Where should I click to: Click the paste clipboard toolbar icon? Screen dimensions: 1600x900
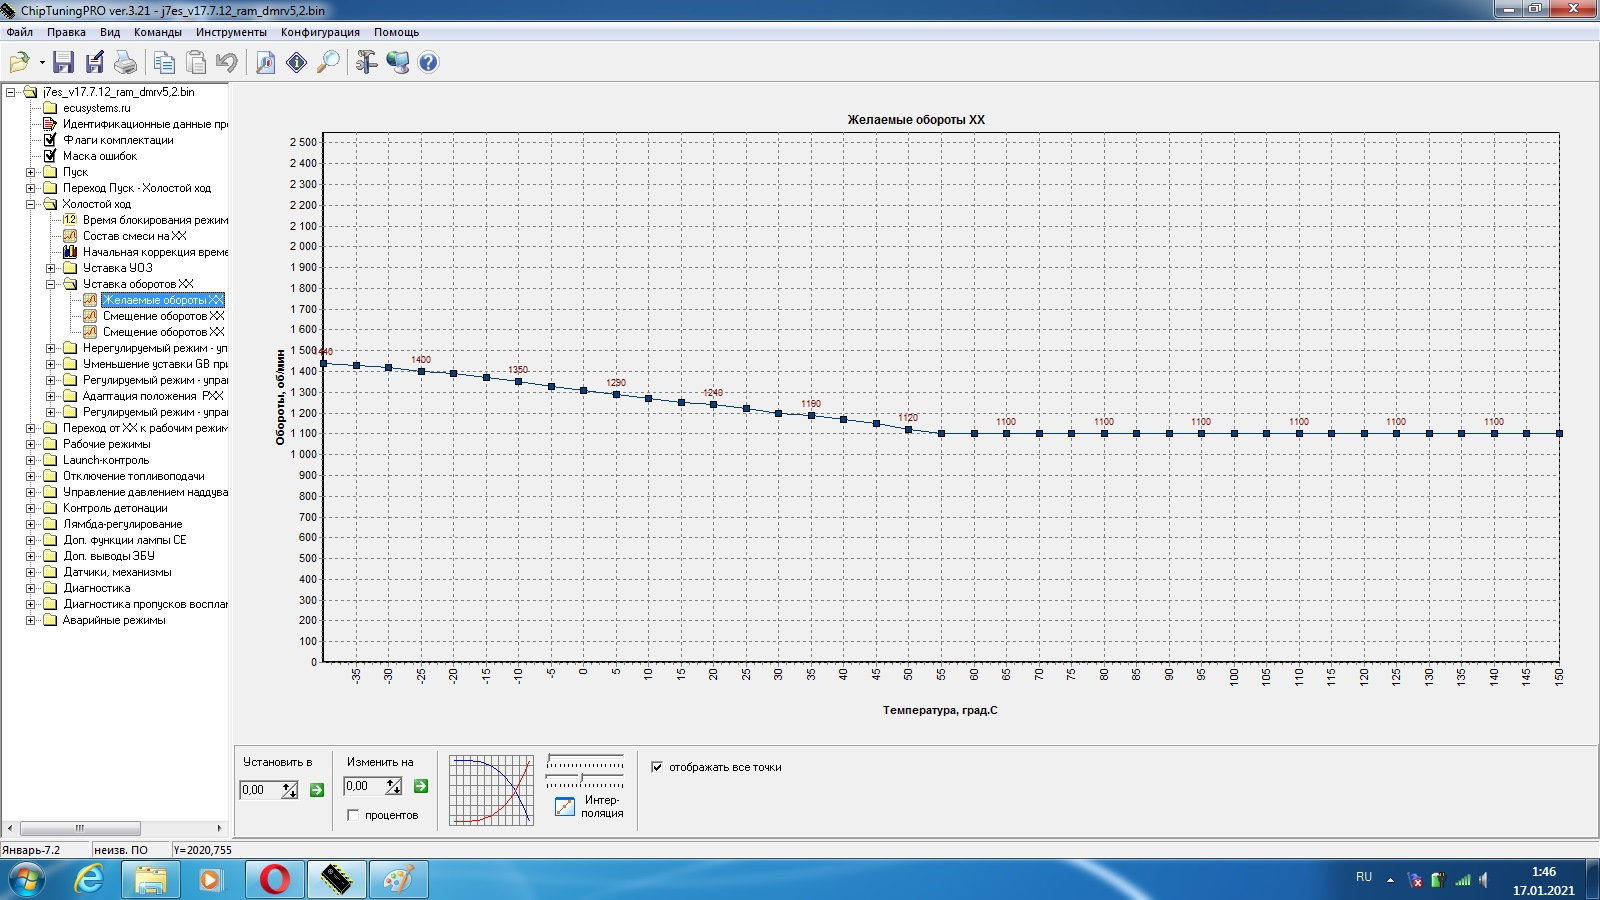pyautogui.click(x=196, y=63)
